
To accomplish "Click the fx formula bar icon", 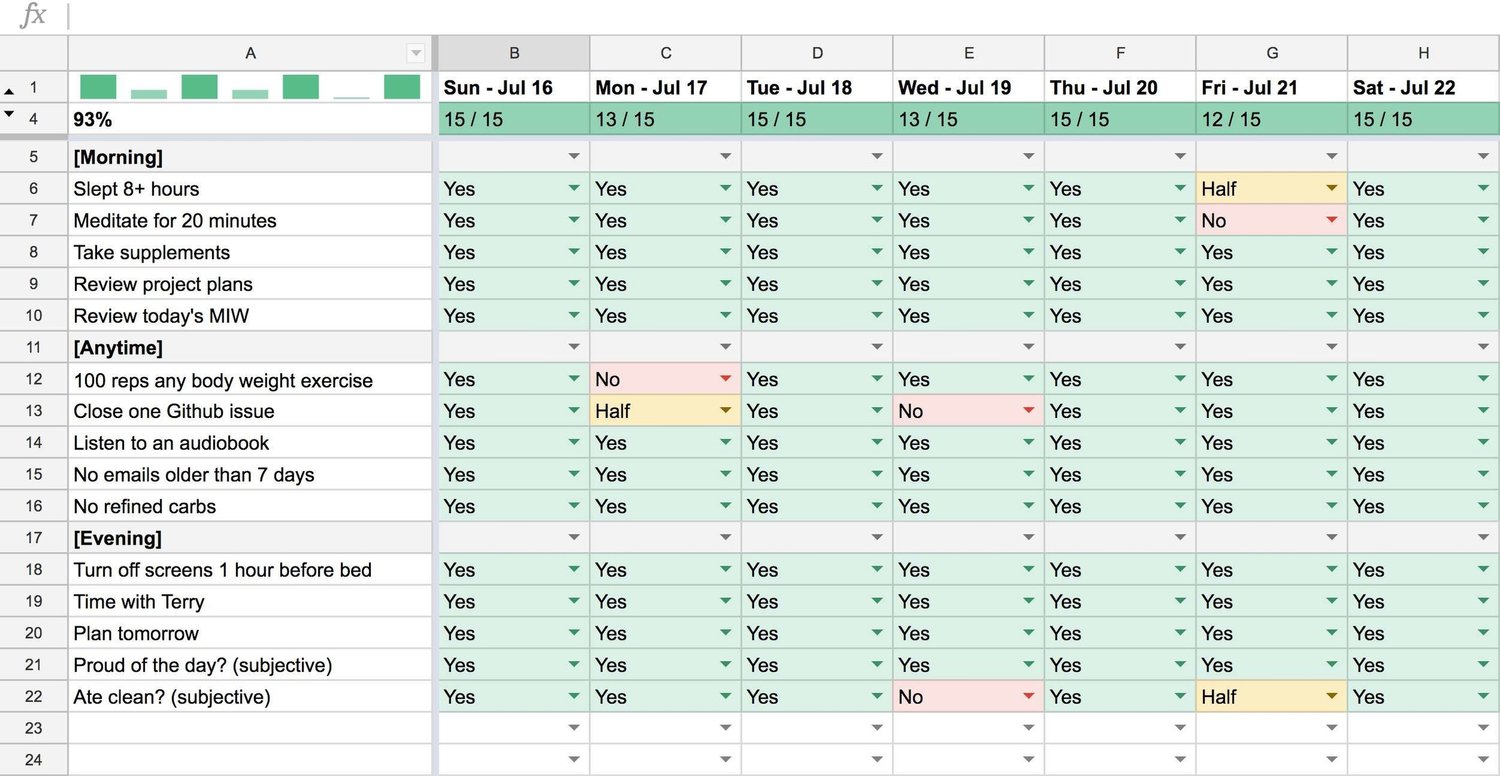I will pos(33,15).
